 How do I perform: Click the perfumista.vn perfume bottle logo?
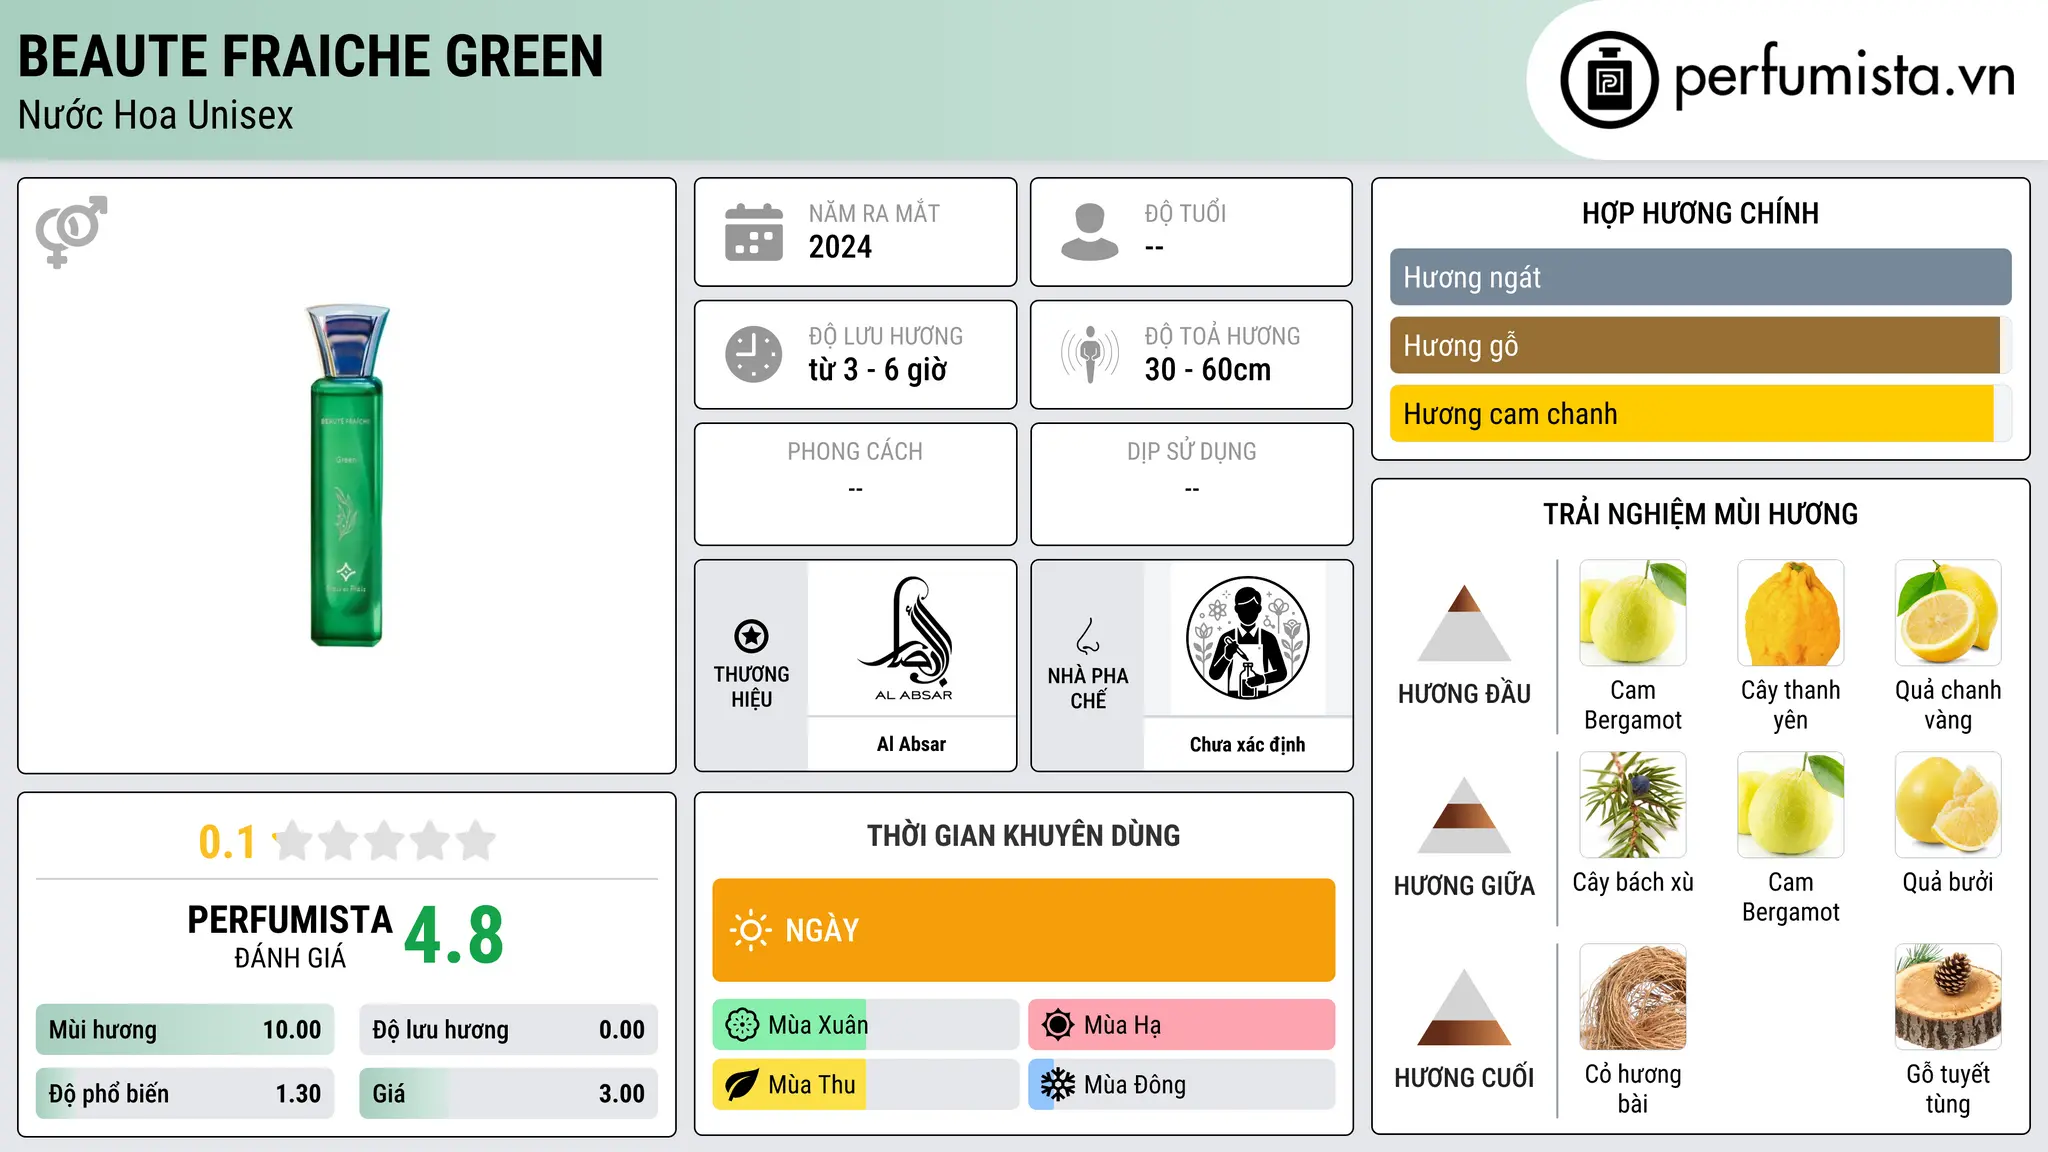tap(1609, 80)
